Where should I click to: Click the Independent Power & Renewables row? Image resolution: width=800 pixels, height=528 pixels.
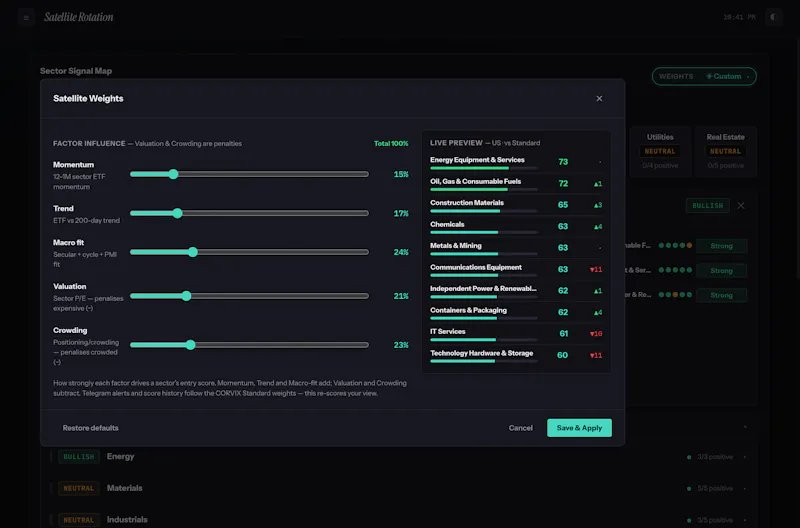pyautogui.click(x=516, y=291)
